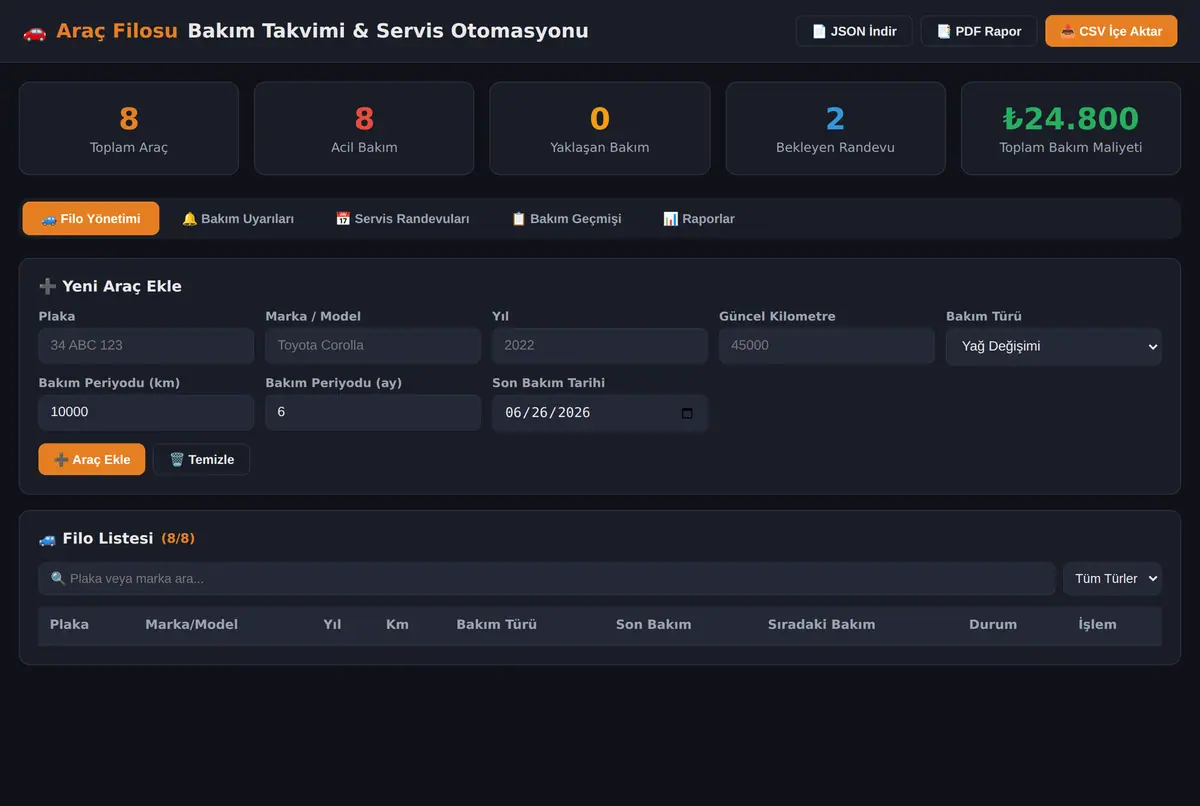Click the Durum column header
The image size is (1200, 806).
click(993, 624)
